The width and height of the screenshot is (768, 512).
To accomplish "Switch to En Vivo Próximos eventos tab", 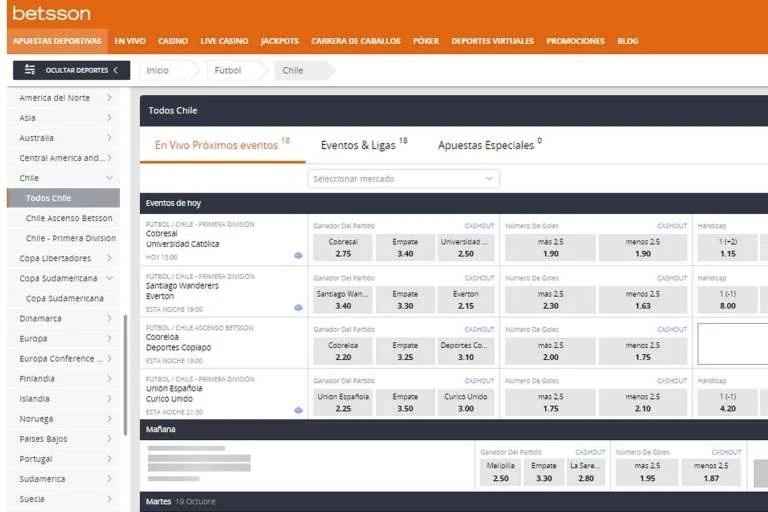I will pos(222,145).
